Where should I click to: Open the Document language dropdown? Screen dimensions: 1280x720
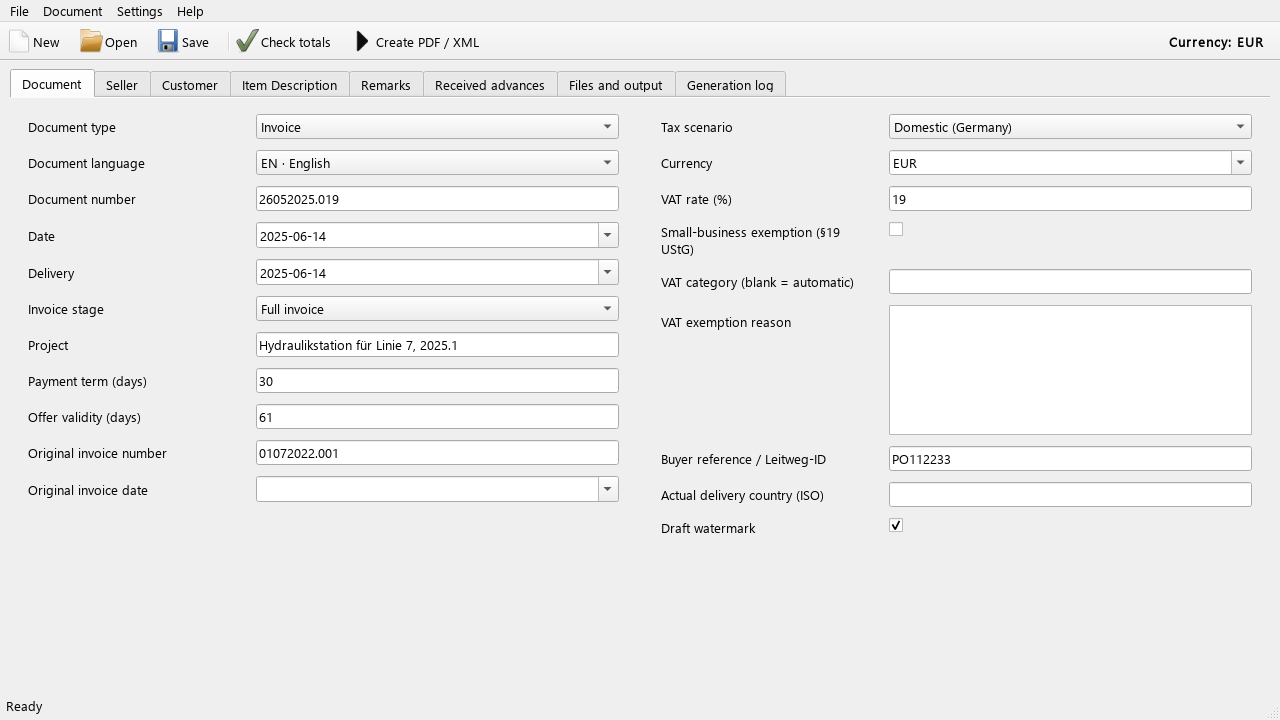[x=437, y=163]
